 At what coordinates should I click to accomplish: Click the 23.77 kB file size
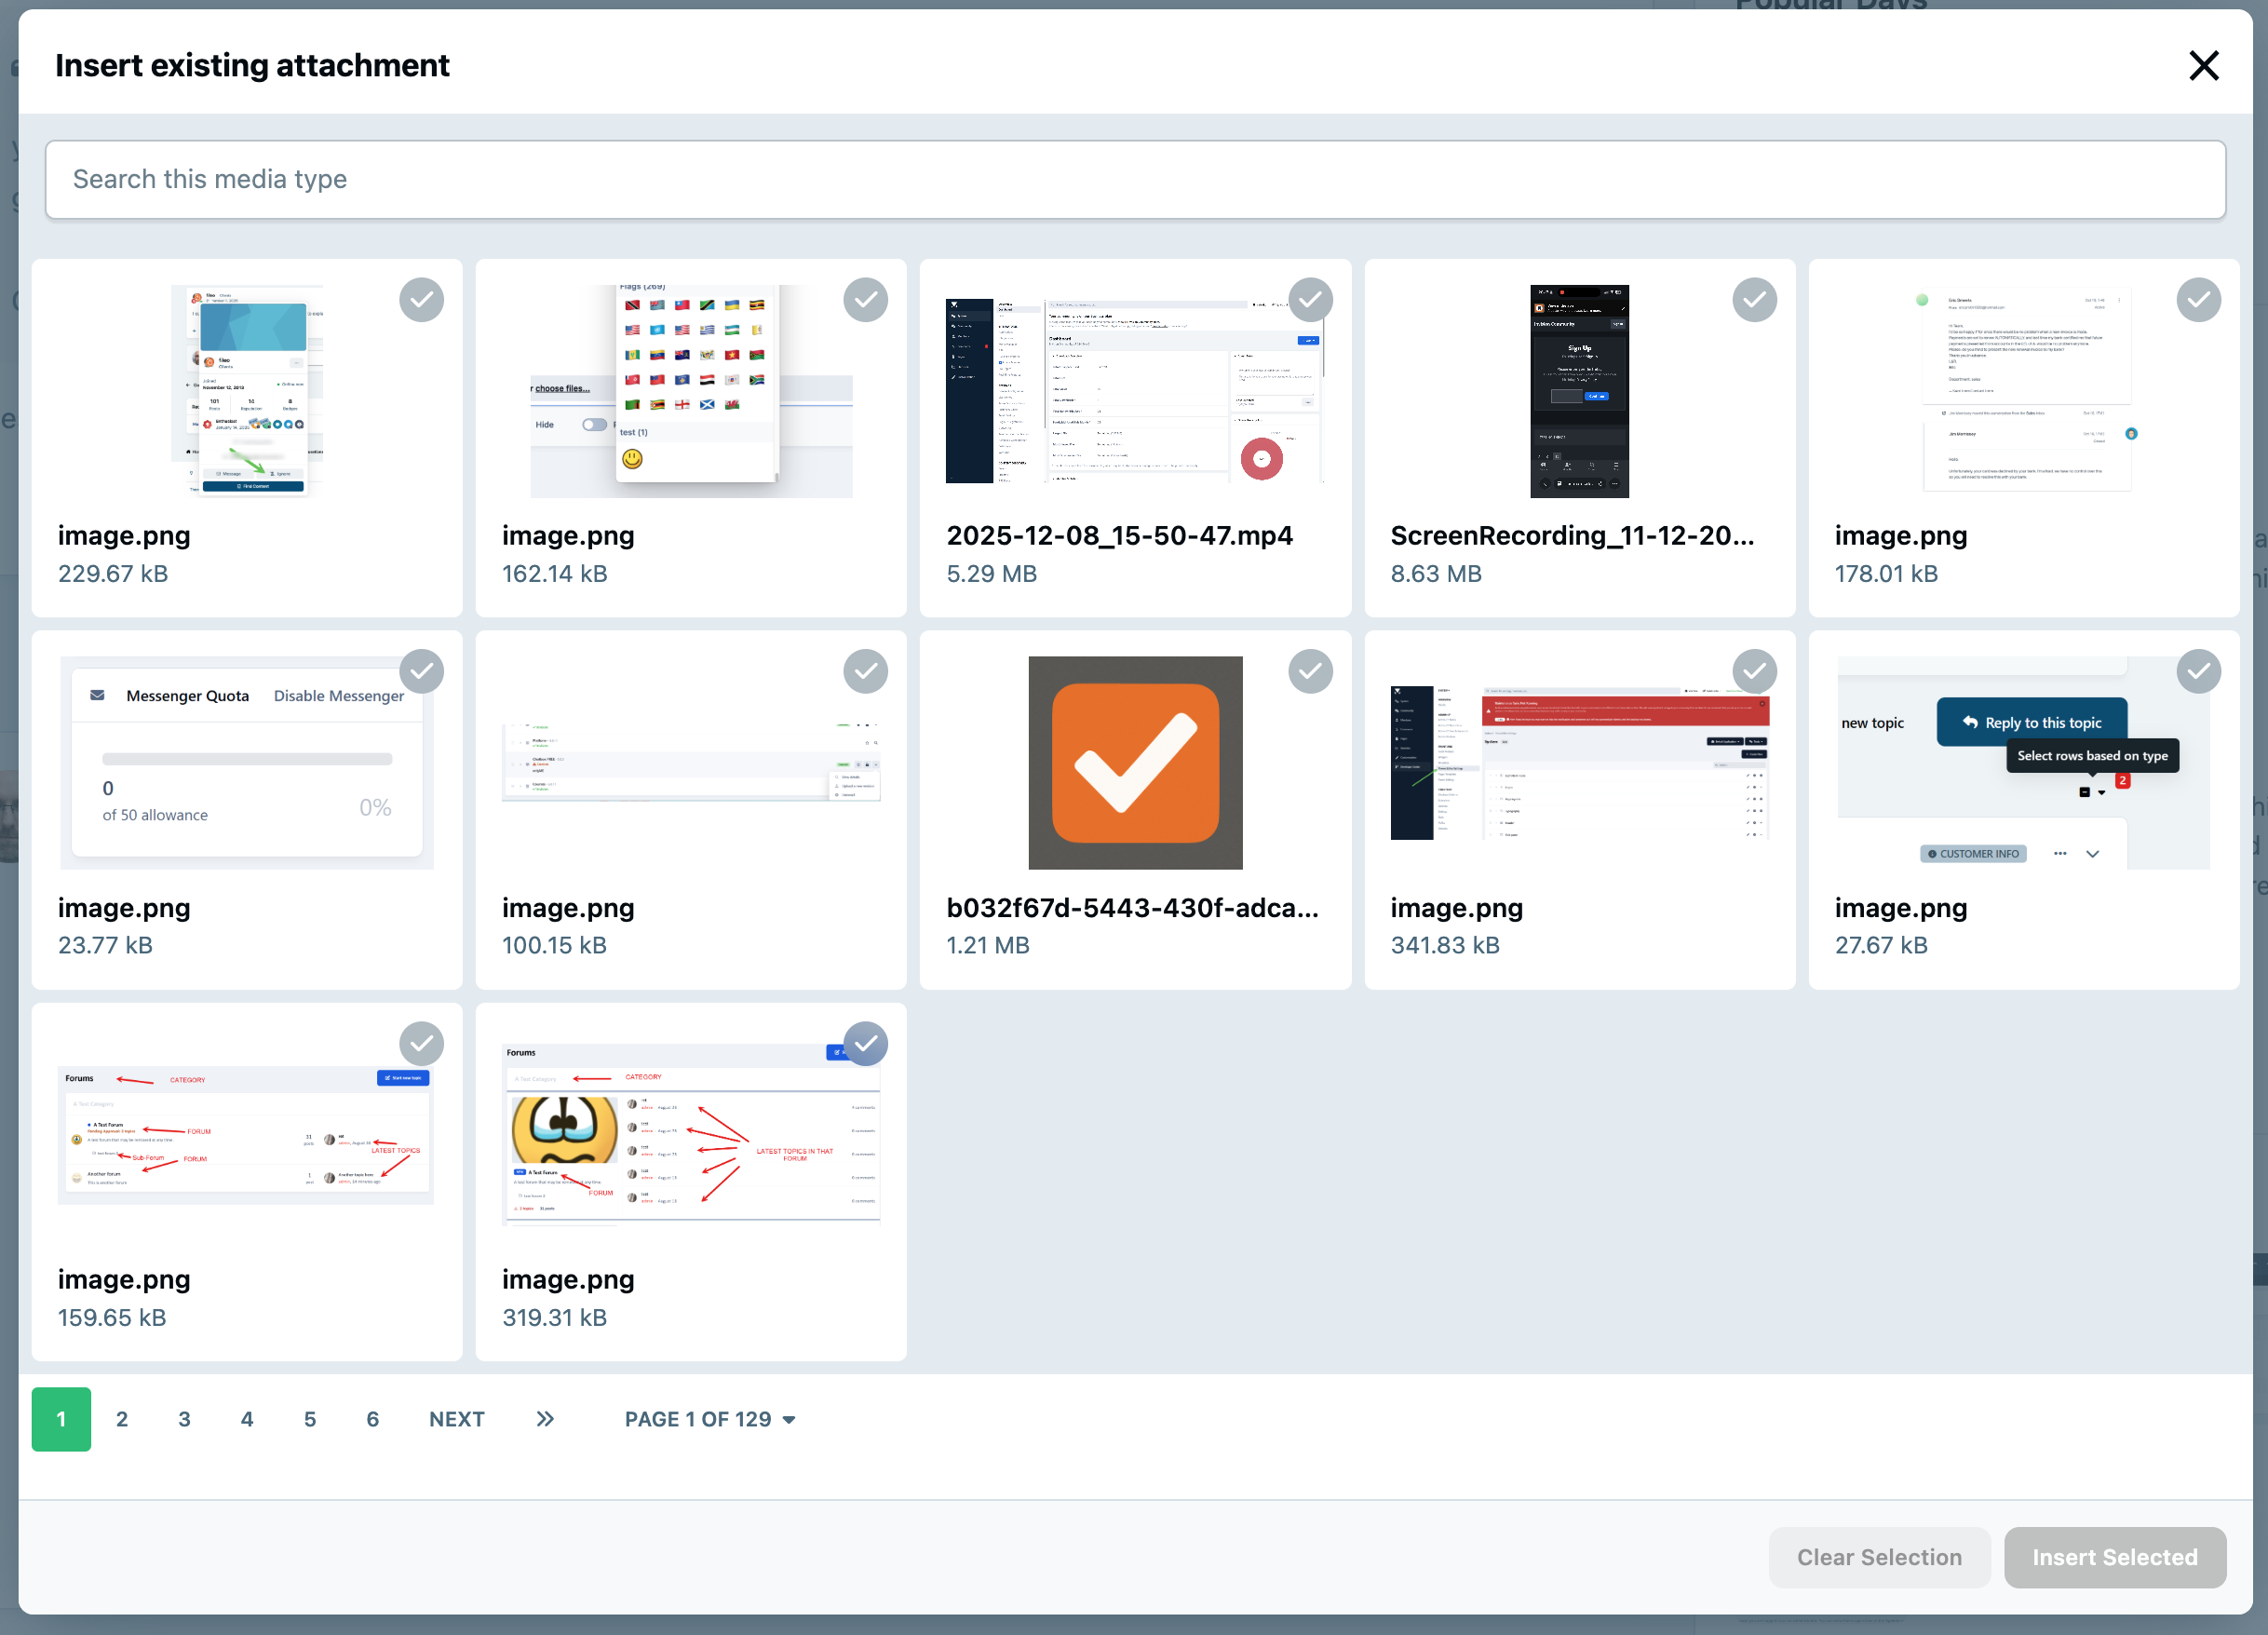pyautogui.click(x=105, y=945)
